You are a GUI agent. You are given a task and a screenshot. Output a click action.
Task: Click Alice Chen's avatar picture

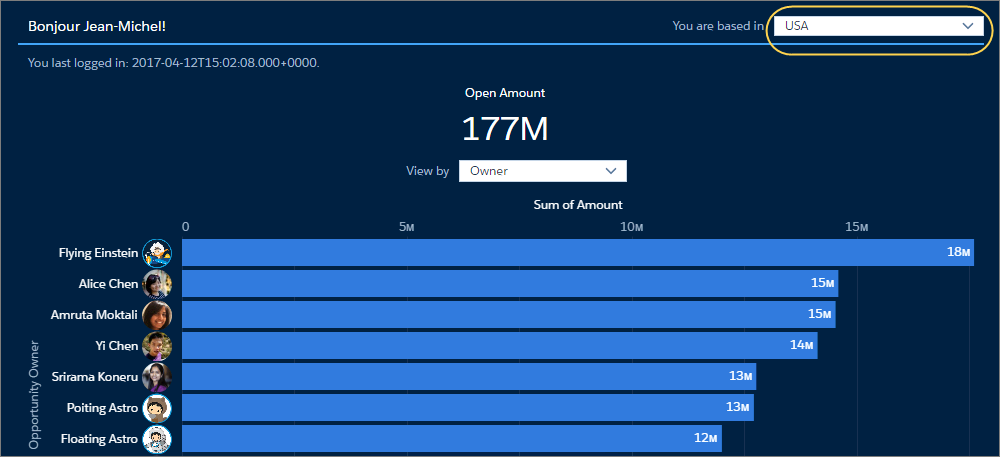(157, 284)
